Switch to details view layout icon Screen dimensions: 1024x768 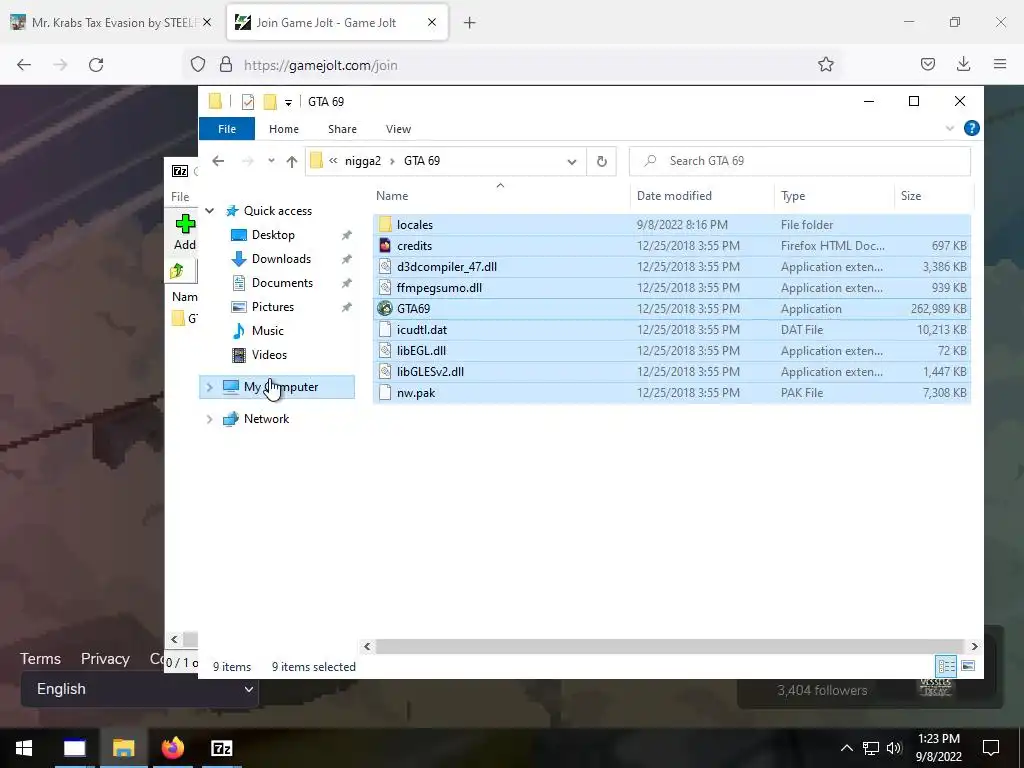tap(946, 666)
